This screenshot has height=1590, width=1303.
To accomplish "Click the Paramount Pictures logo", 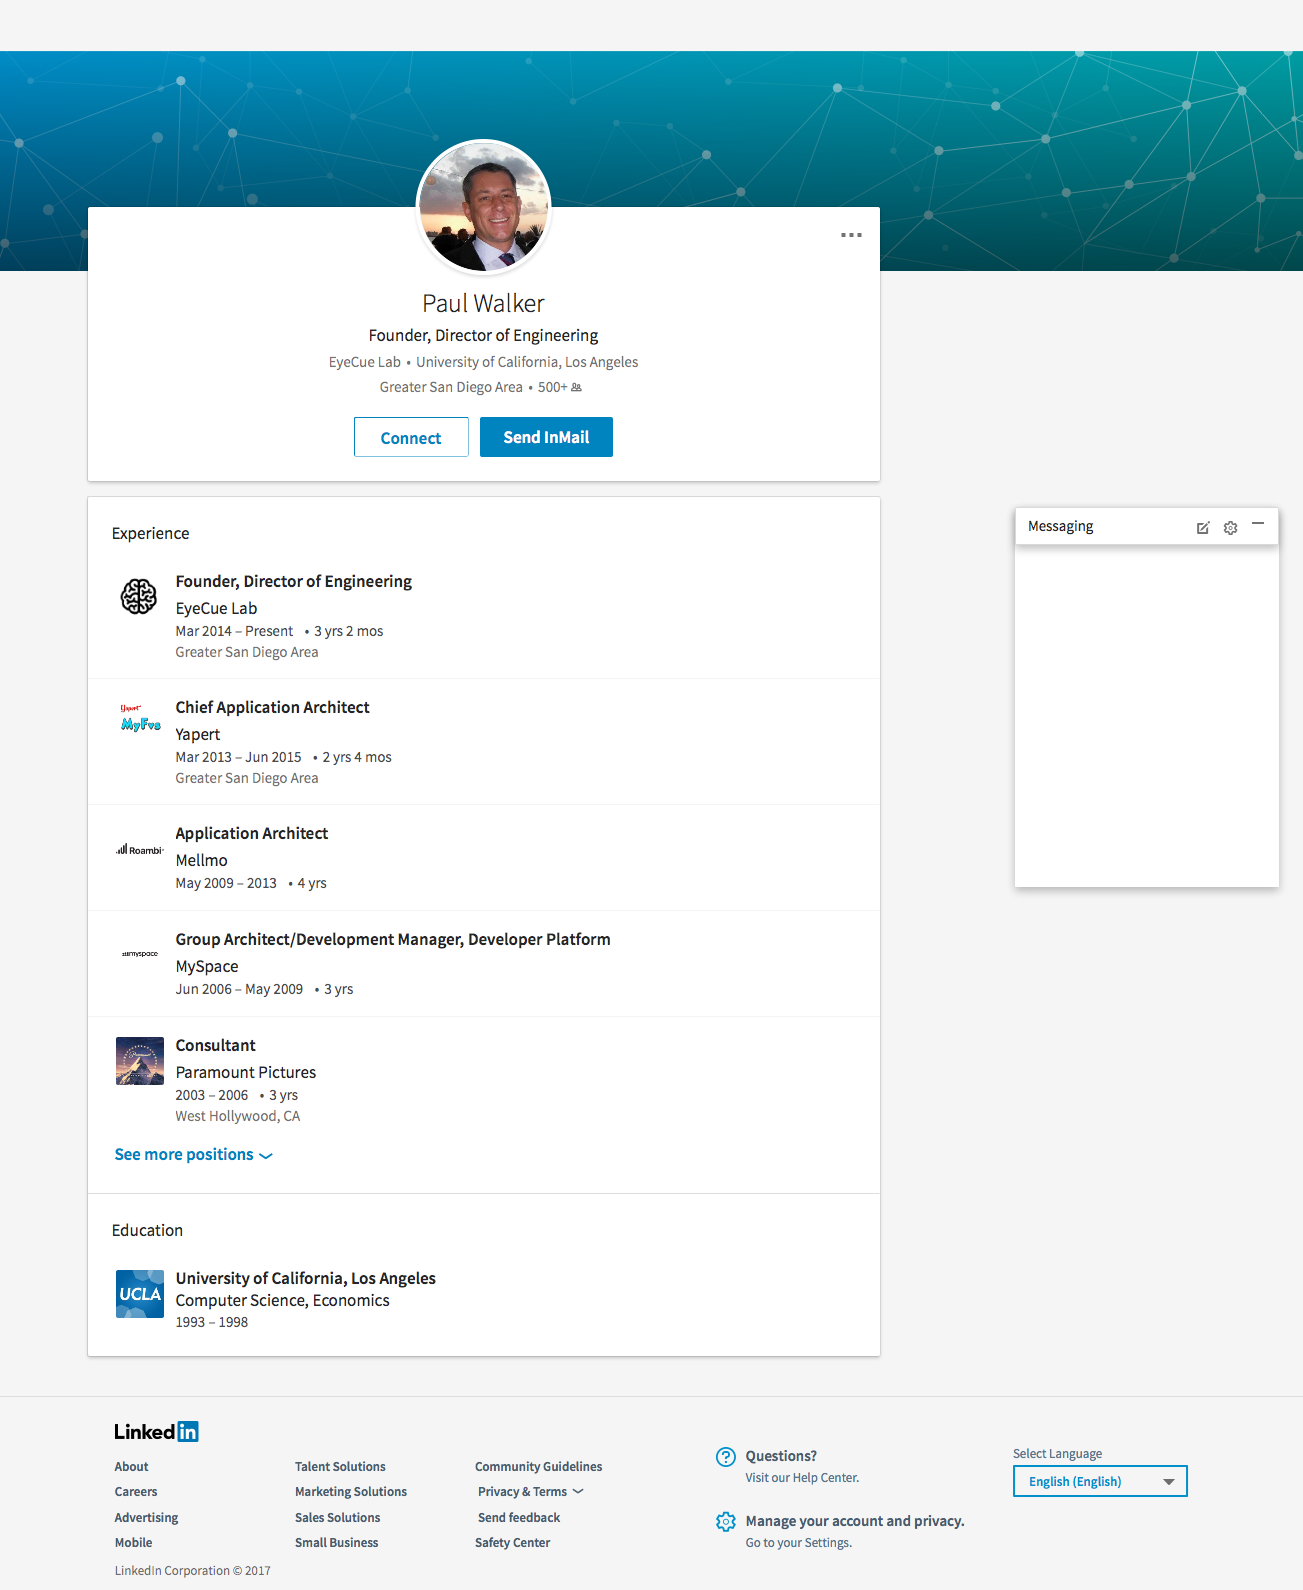I will click(x=140, y=1061).
